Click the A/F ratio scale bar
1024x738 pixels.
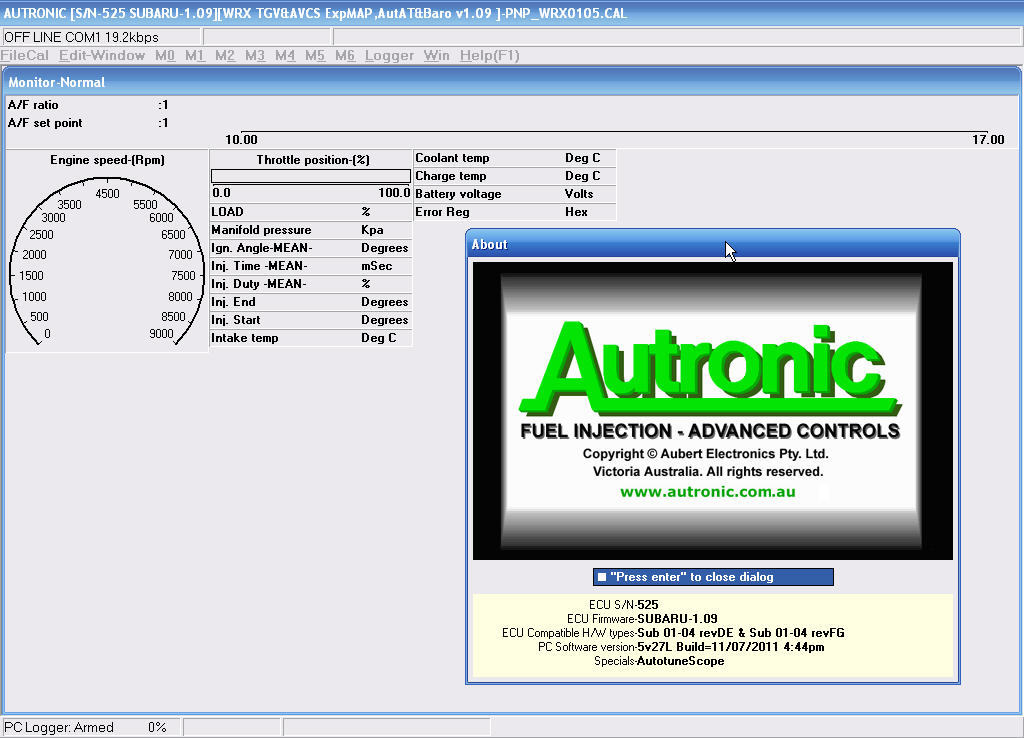(614, 131)
